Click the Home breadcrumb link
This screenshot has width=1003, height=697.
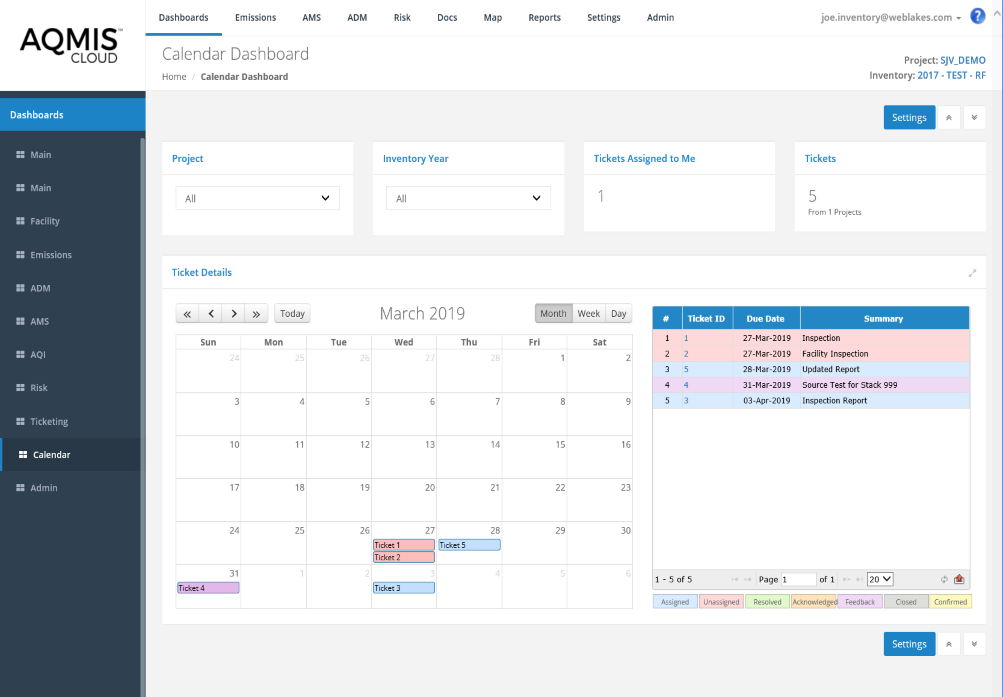pos(174,77)
